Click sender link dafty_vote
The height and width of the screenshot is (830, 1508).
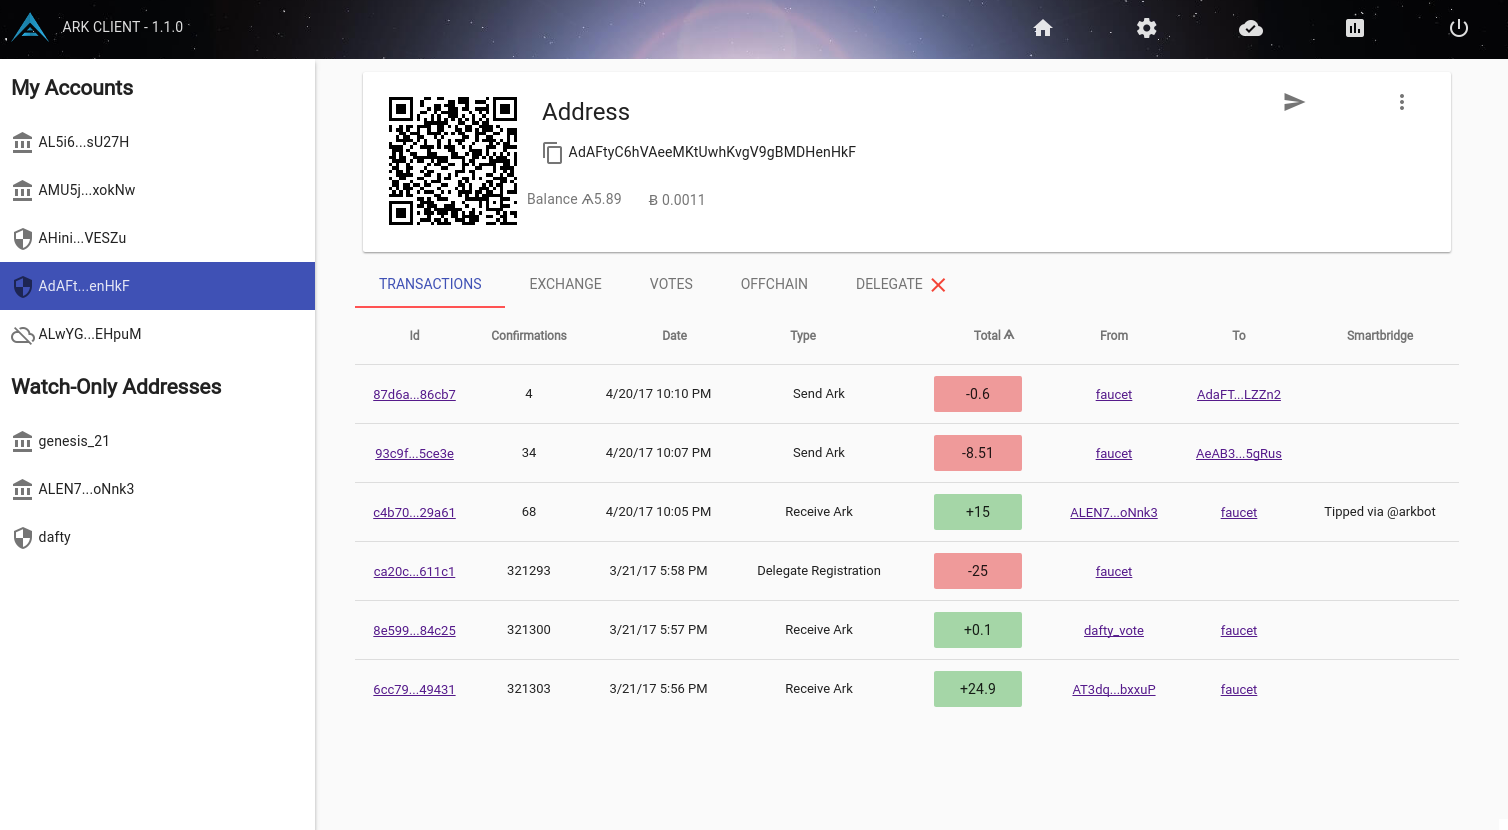1113,630
